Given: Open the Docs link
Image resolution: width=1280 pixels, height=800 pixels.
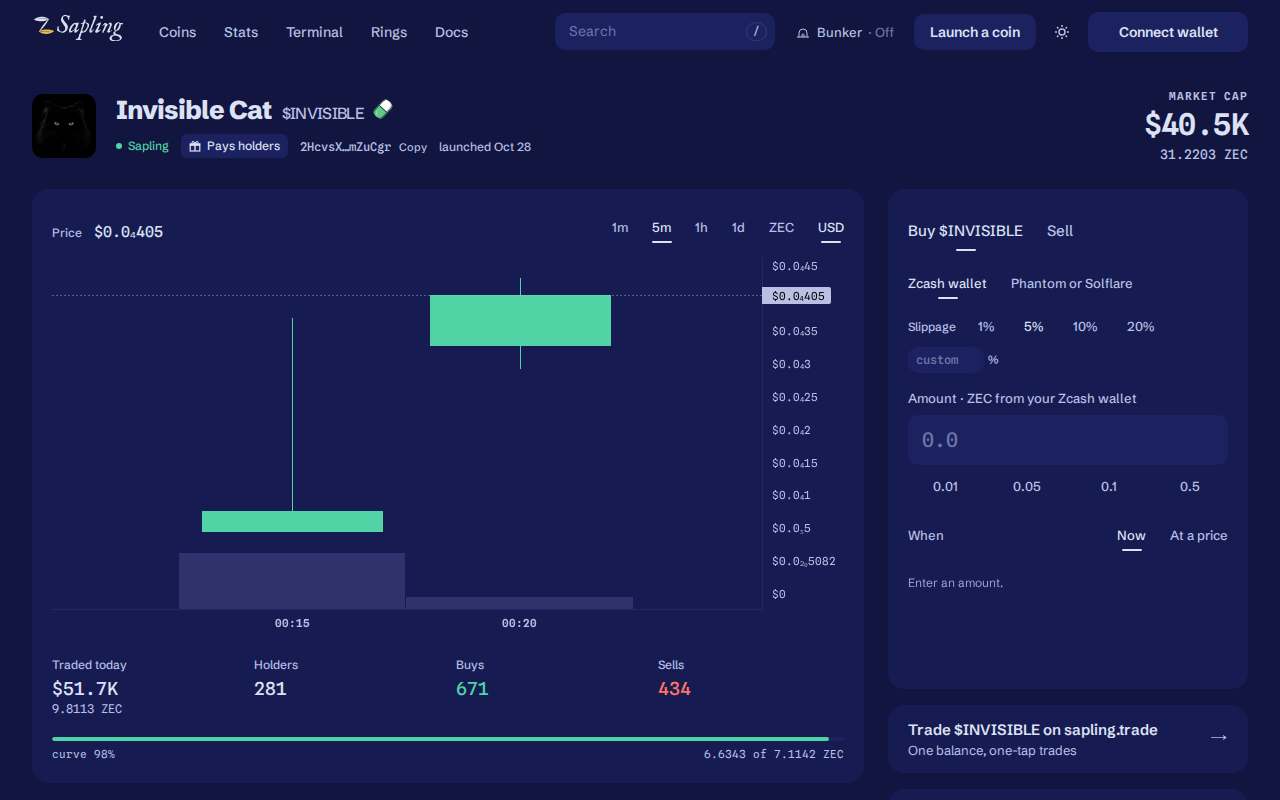Looking at the screenshot, I should click(x=451, y=32).
